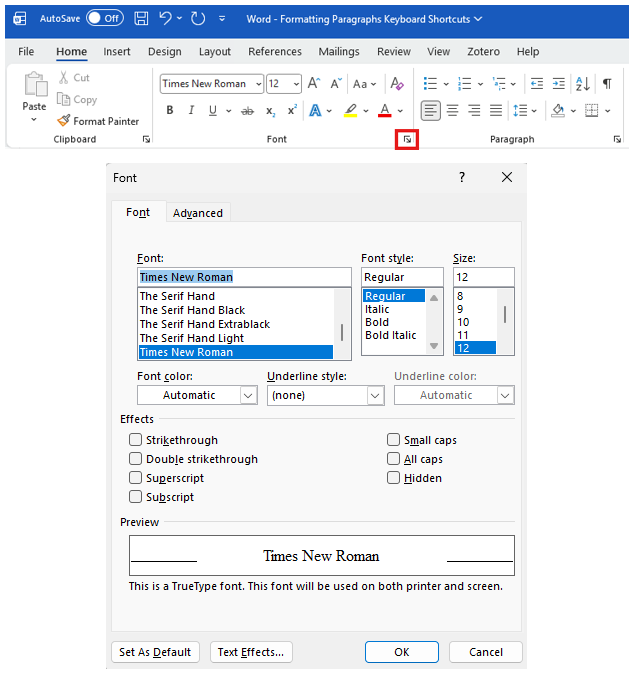Viewport: 634px width, 673px height.
Task: Open the References ribbon tab
Action: [x=275, y=52]
